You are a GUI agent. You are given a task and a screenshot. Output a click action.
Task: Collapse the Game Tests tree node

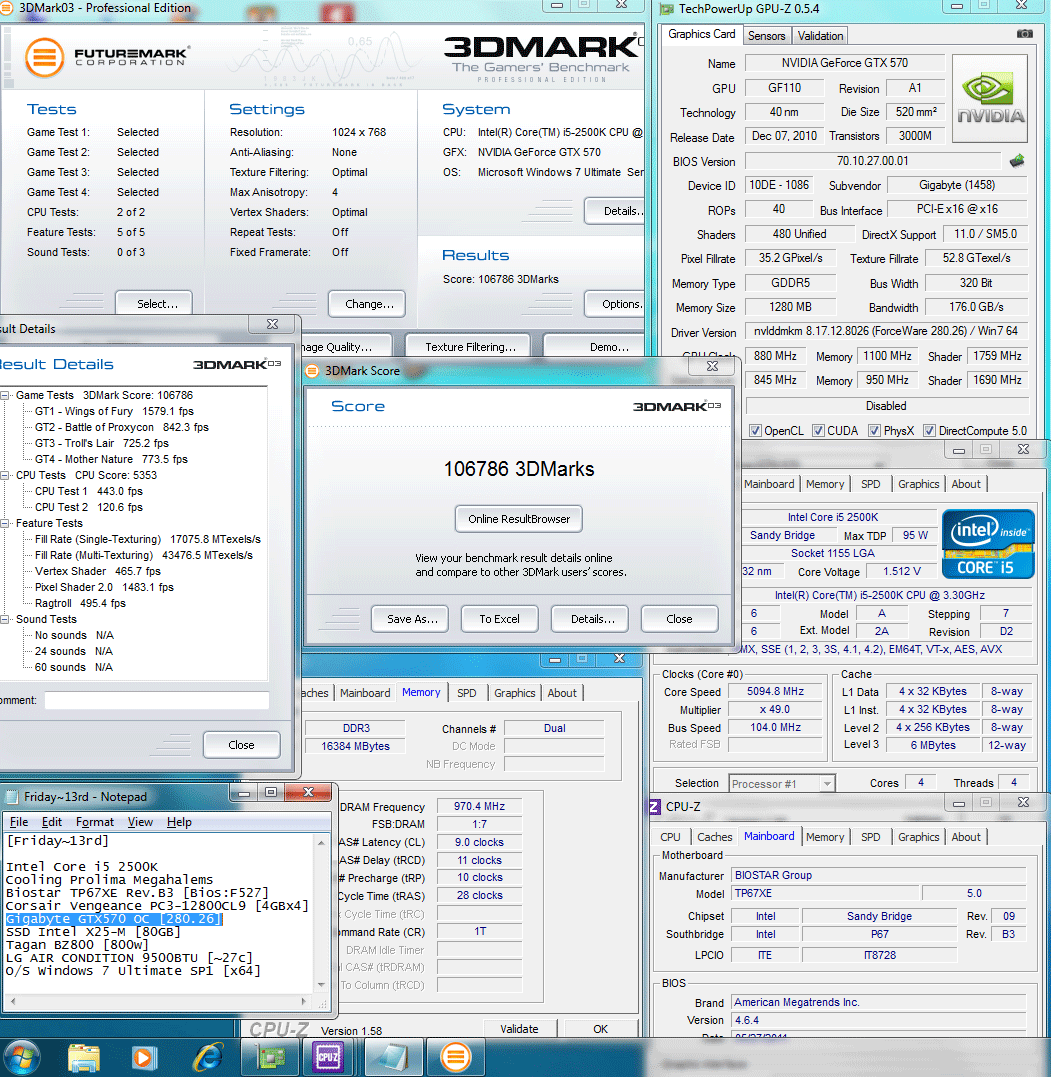(x=5, y=396)
